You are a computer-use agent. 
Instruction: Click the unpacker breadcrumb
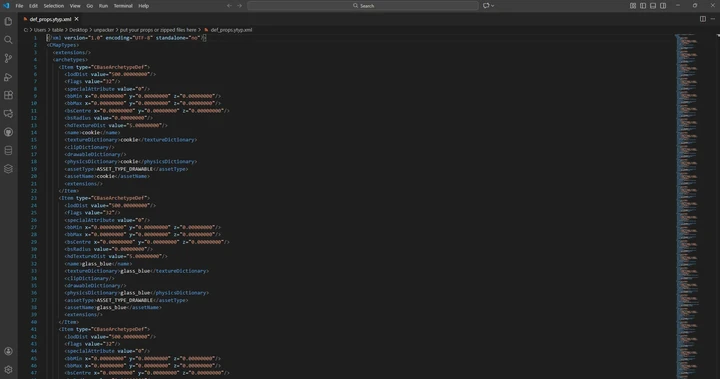click(104, 30)
